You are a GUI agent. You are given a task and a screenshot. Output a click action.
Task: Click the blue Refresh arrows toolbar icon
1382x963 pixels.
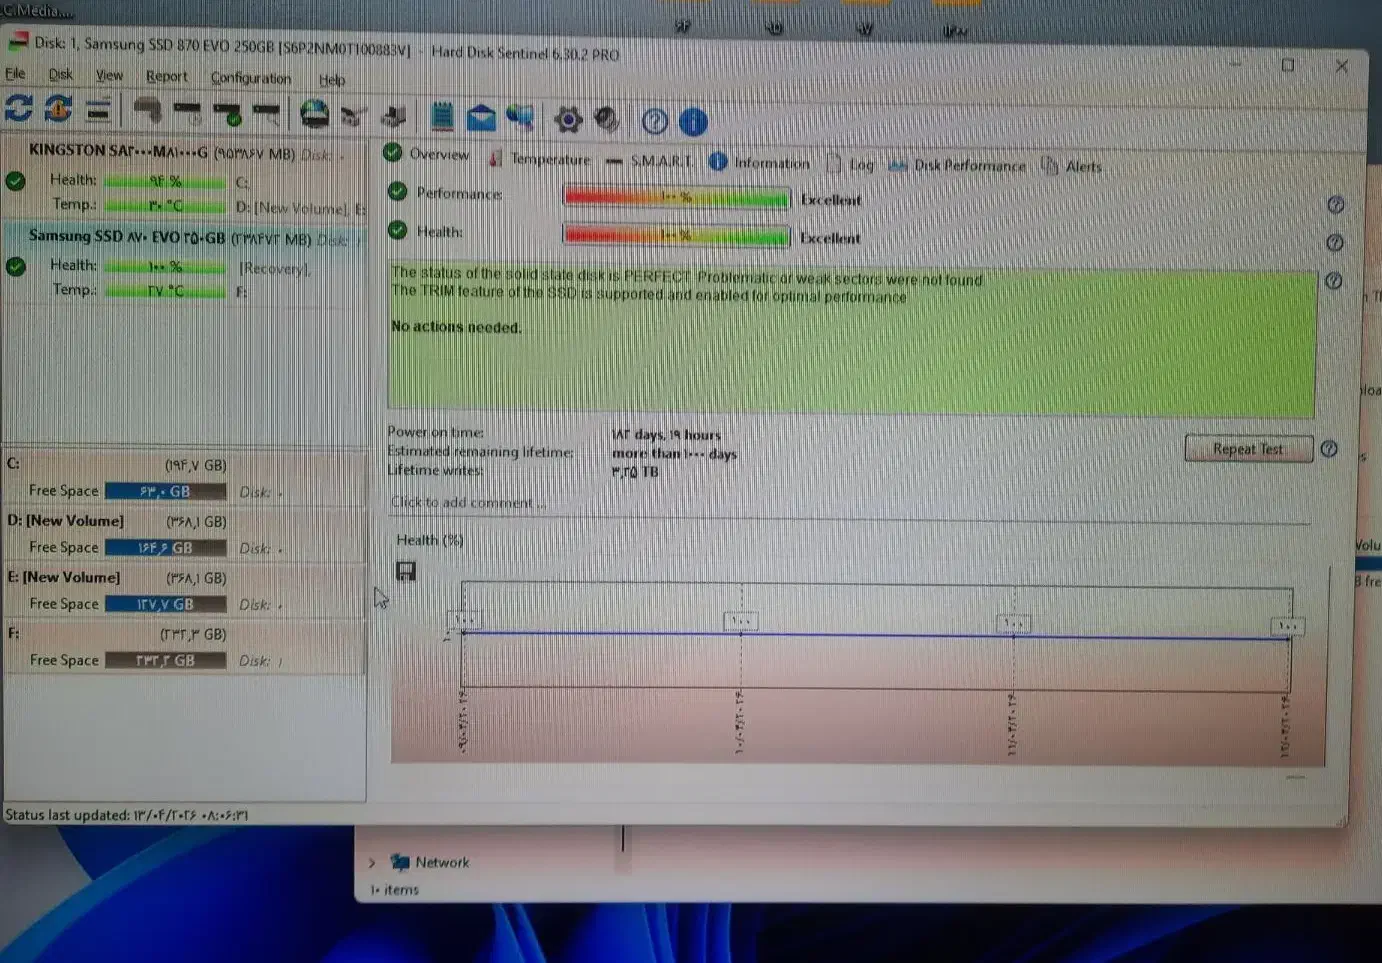click(x=19, y=107)
